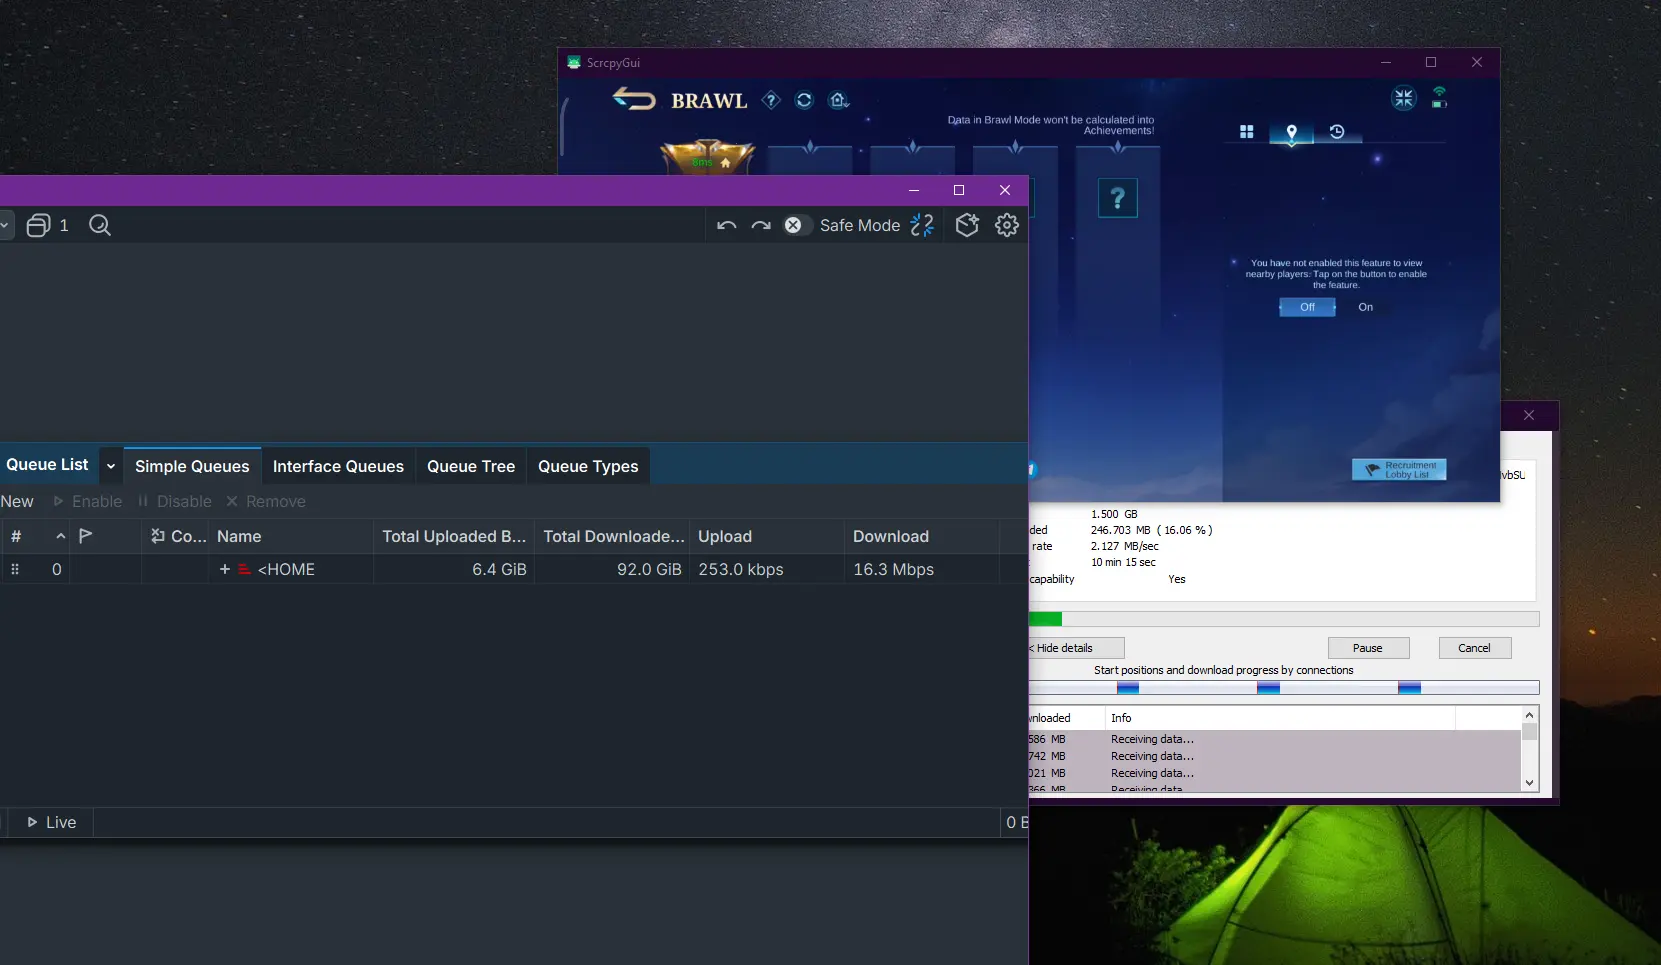Sort by Total Downloaded column header
Image resolution: width=1661 pixels, height=965 pixels.
pos(613,536)
